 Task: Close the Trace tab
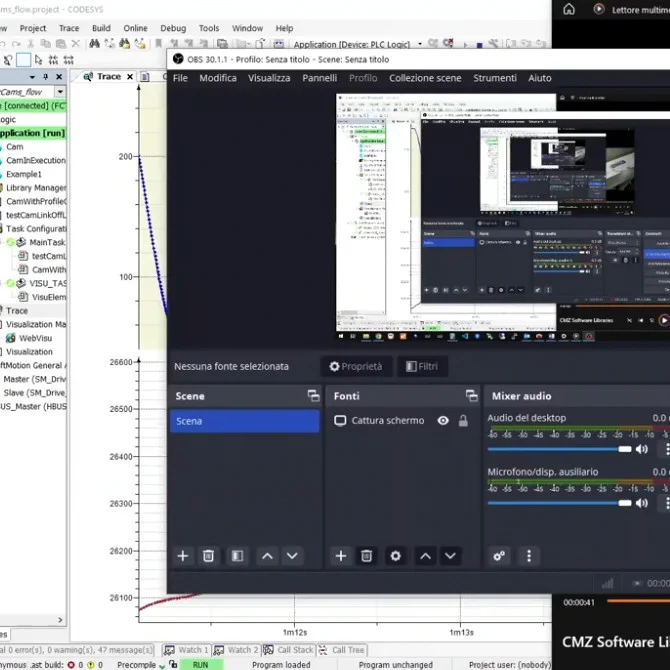130,77
